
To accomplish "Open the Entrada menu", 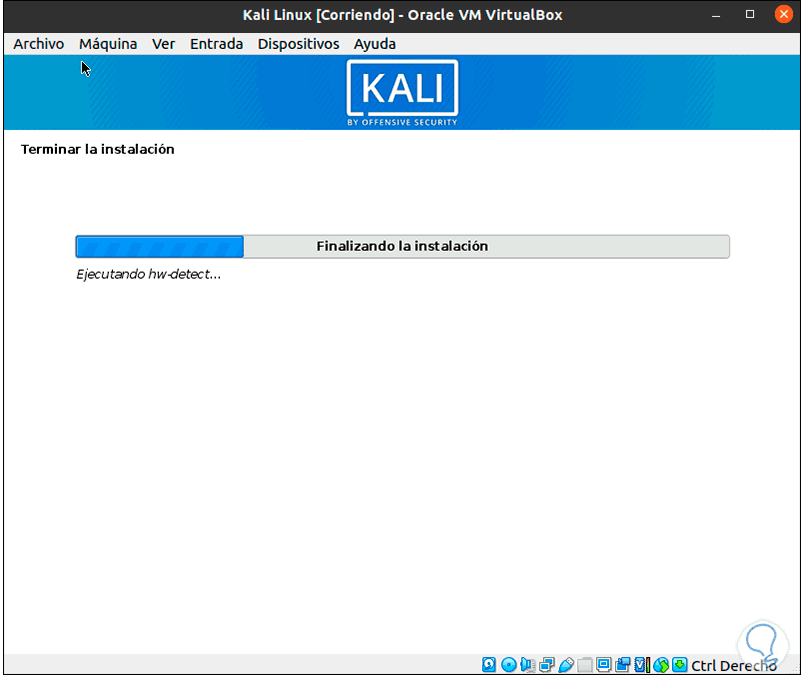I will point(216,44).
